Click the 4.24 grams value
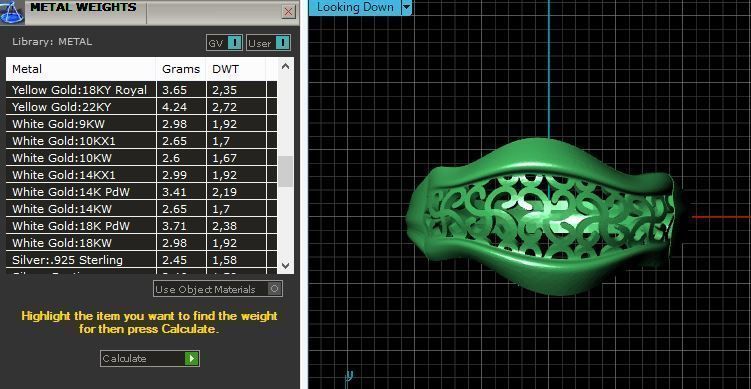The width and height of the screenshot is (751, 389). pos(174,107)
